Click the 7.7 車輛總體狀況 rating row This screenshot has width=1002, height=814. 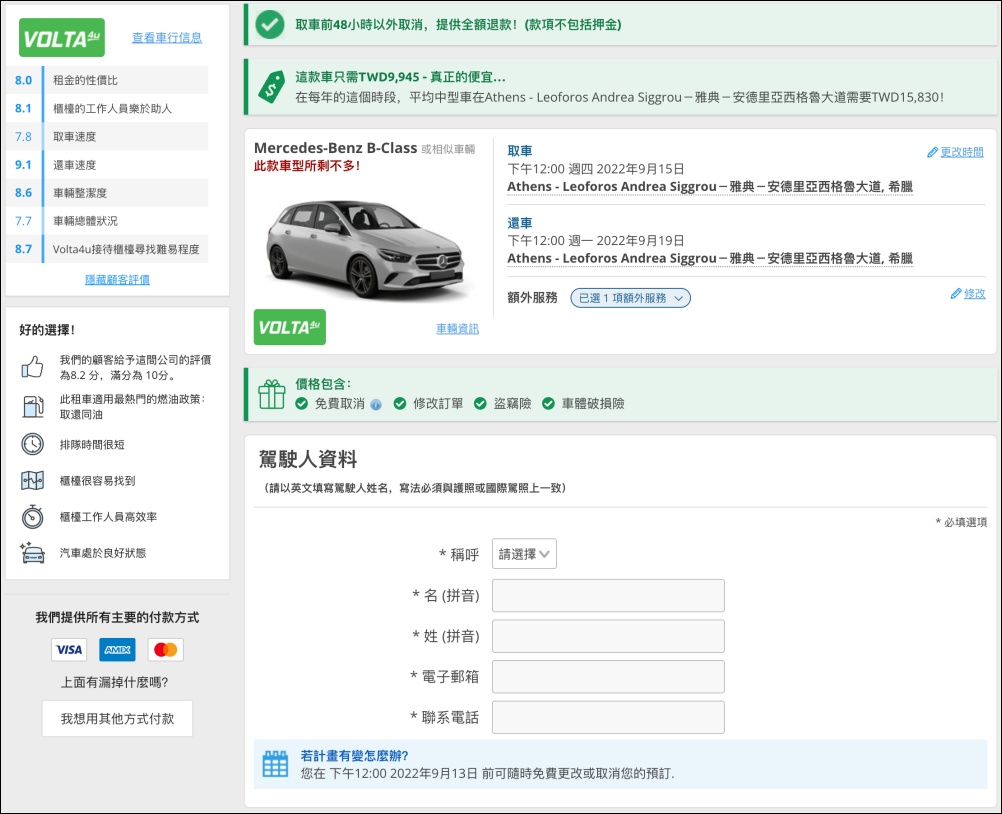pyautogui.click(x=107, y=220)
